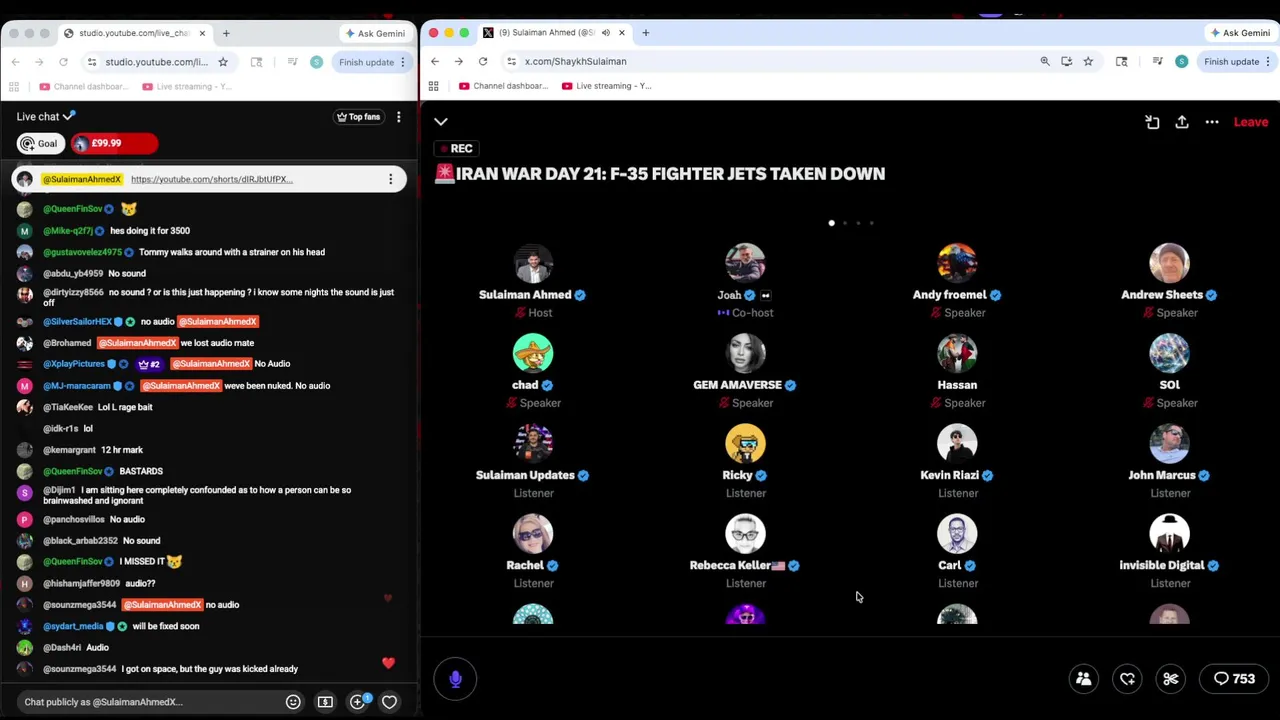Click chad speaker avatar
Viewport: 1280px width, 720px height.
[533, 353]
